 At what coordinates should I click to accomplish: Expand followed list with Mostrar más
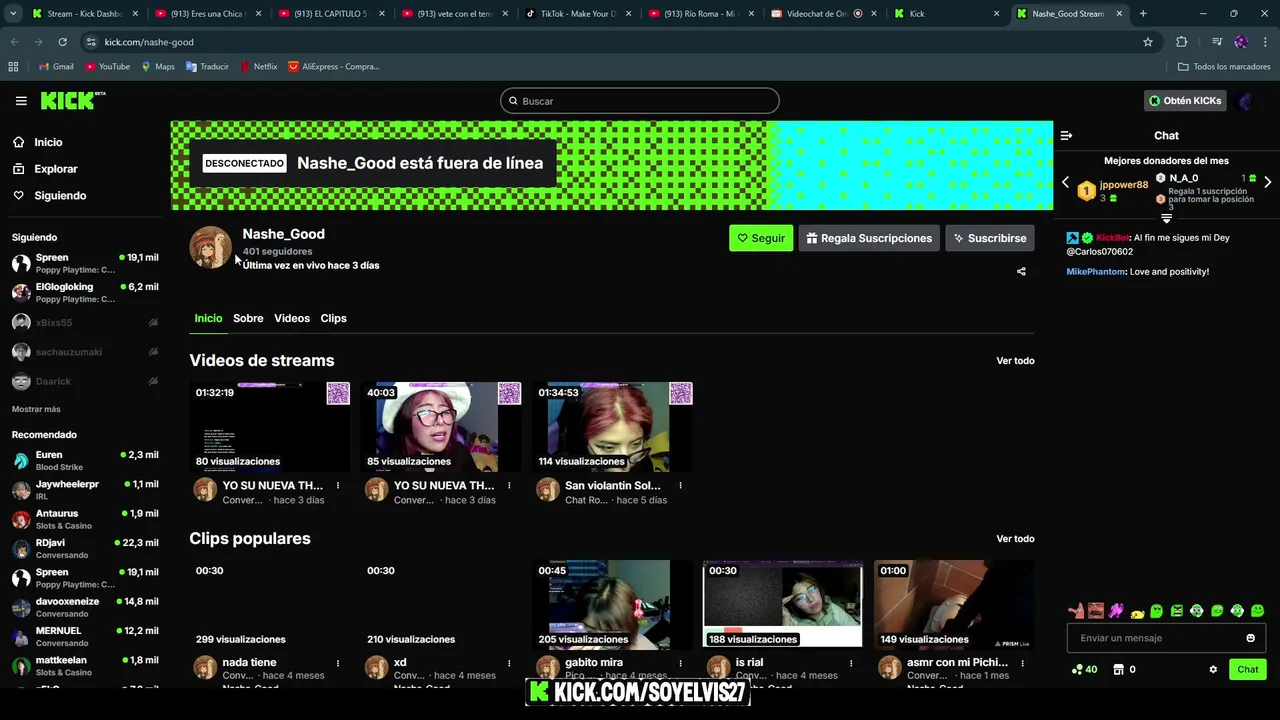tap(36, 409)
